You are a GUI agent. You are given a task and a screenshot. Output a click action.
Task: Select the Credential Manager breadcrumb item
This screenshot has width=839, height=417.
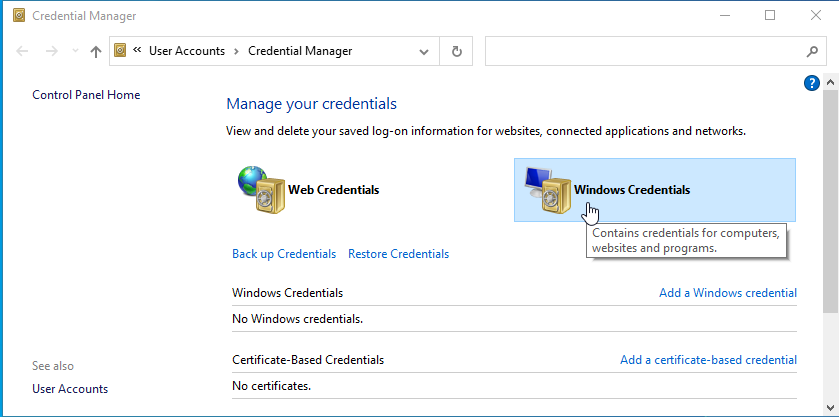(x=300, y=51)
